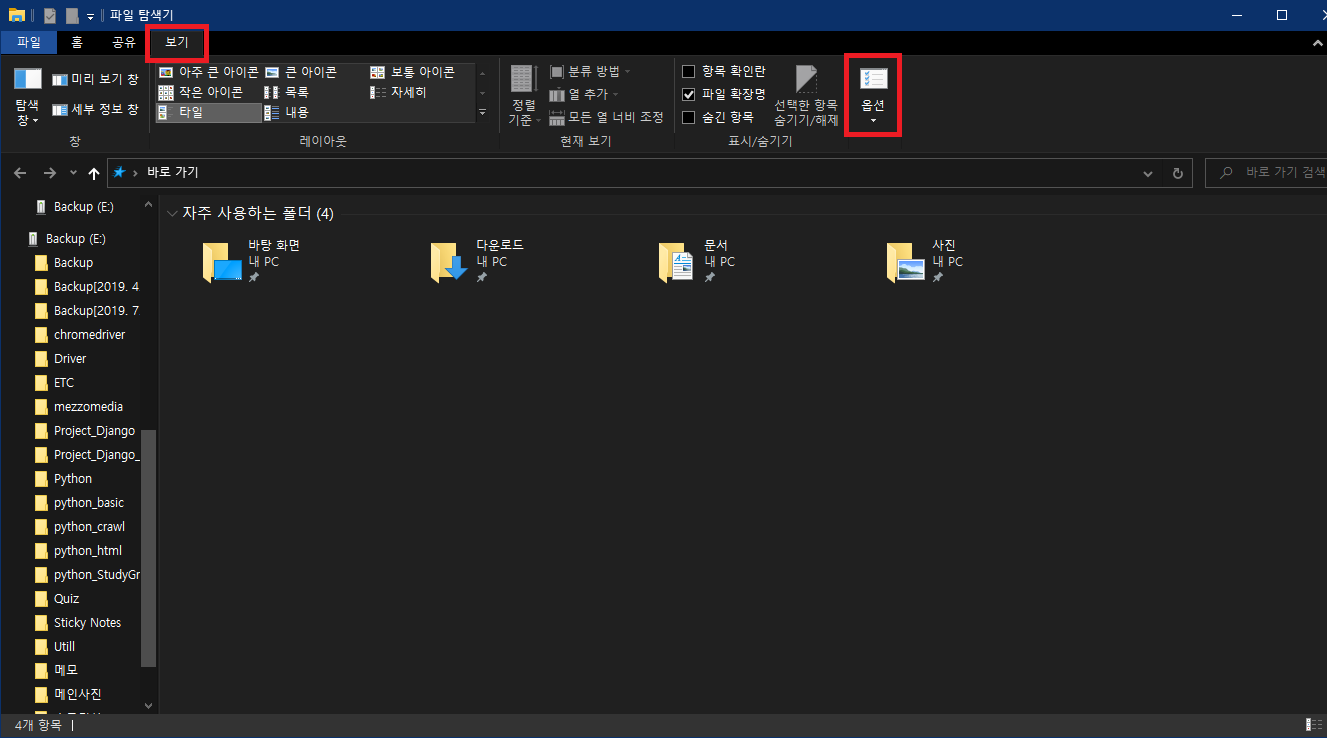
Task: Select the mezzomedia folder
Action: (x=86, y=407)
